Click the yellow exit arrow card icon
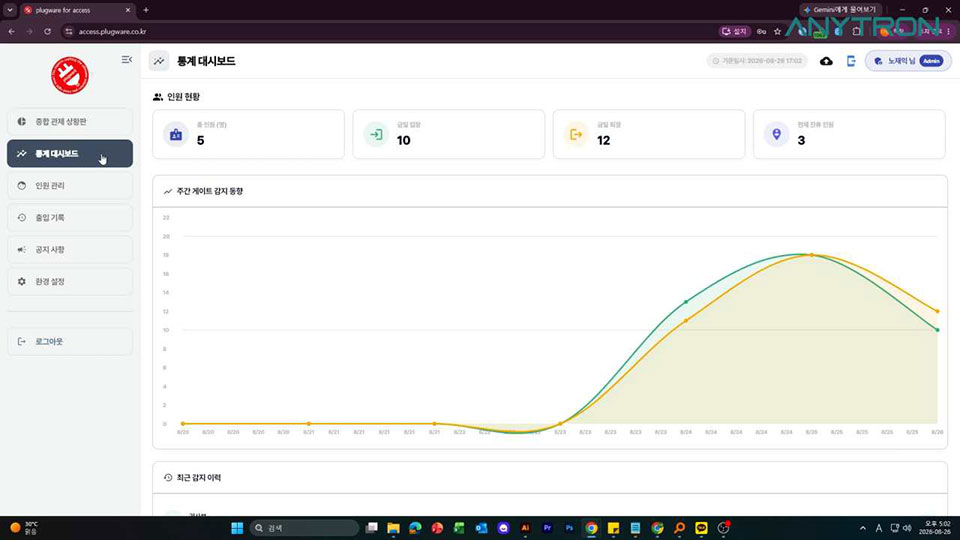Screen dimensions: 960x540 pyautogui.click(x=576, y=134)
